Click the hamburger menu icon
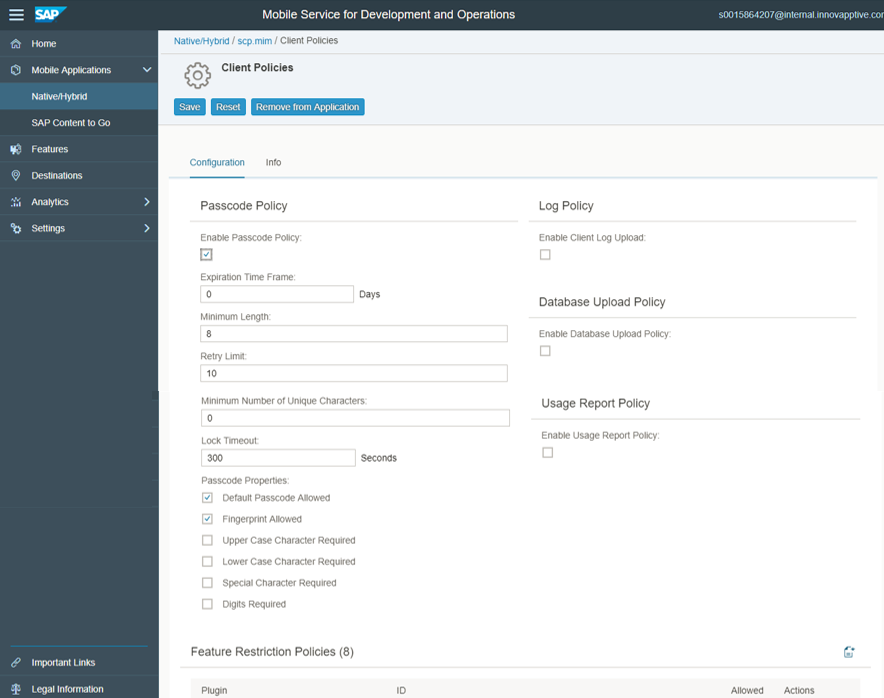The height and width of the screenshot is (698, 884). pos(16,15)
